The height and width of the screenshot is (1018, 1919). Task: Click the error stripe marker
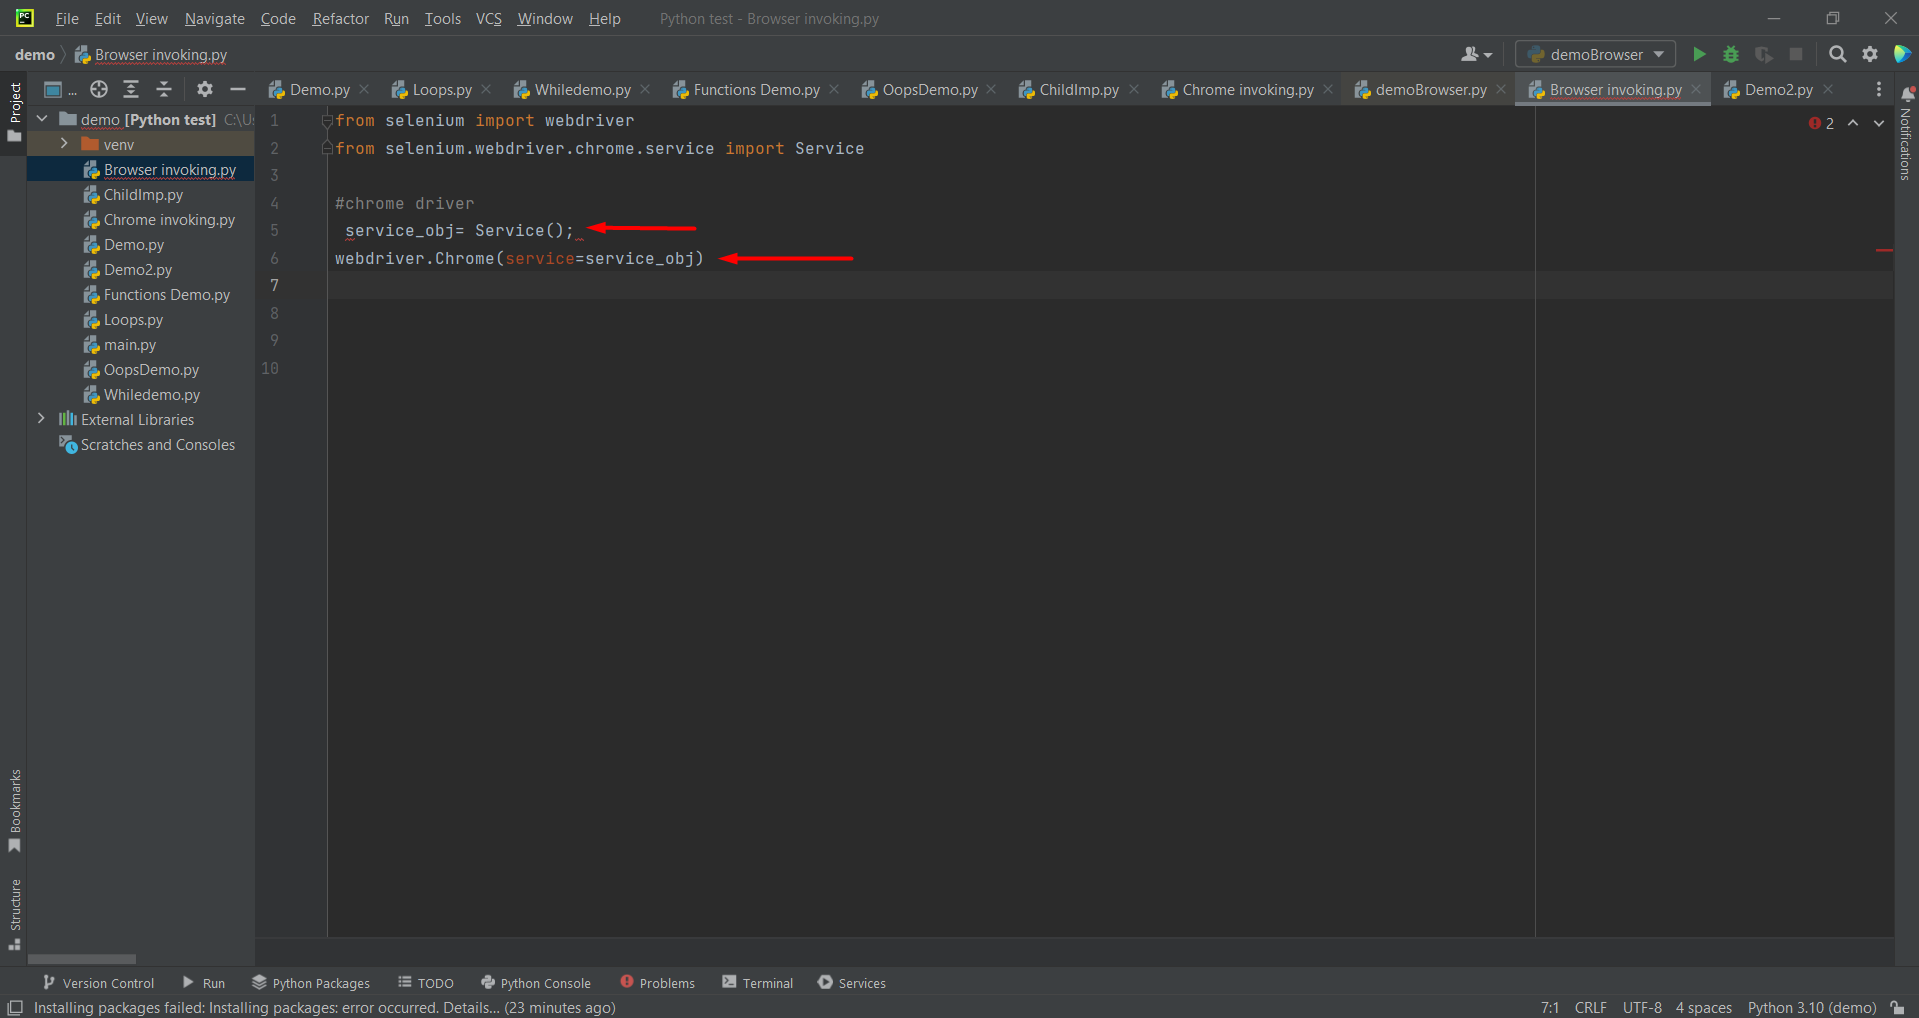click(1884, 250)
